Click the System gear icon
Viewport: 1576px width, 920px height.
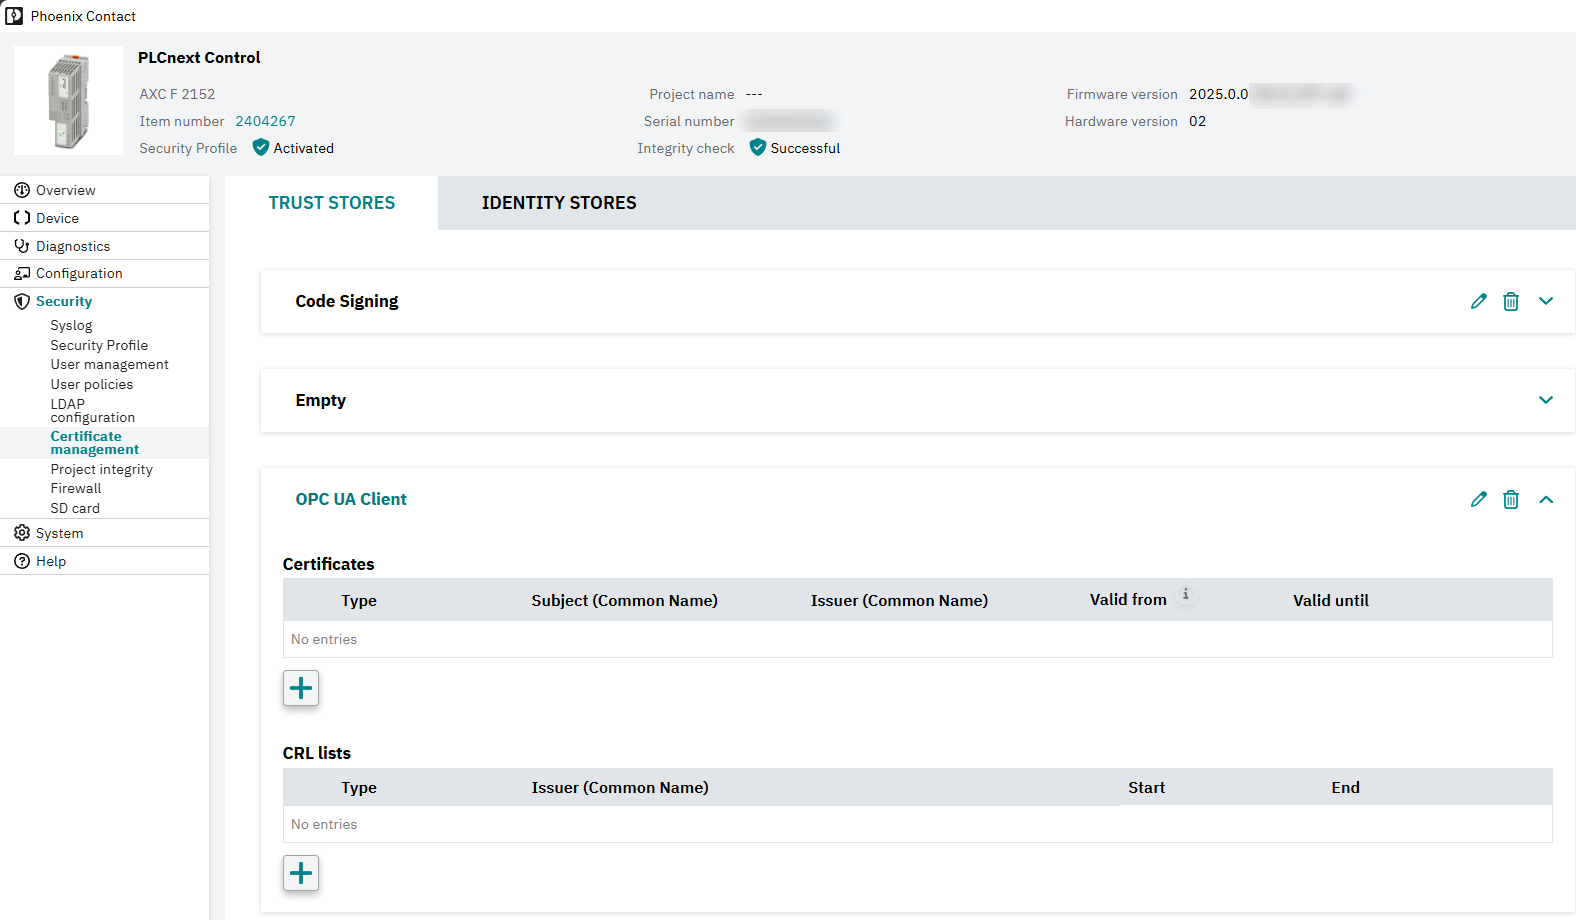(22, 533)
